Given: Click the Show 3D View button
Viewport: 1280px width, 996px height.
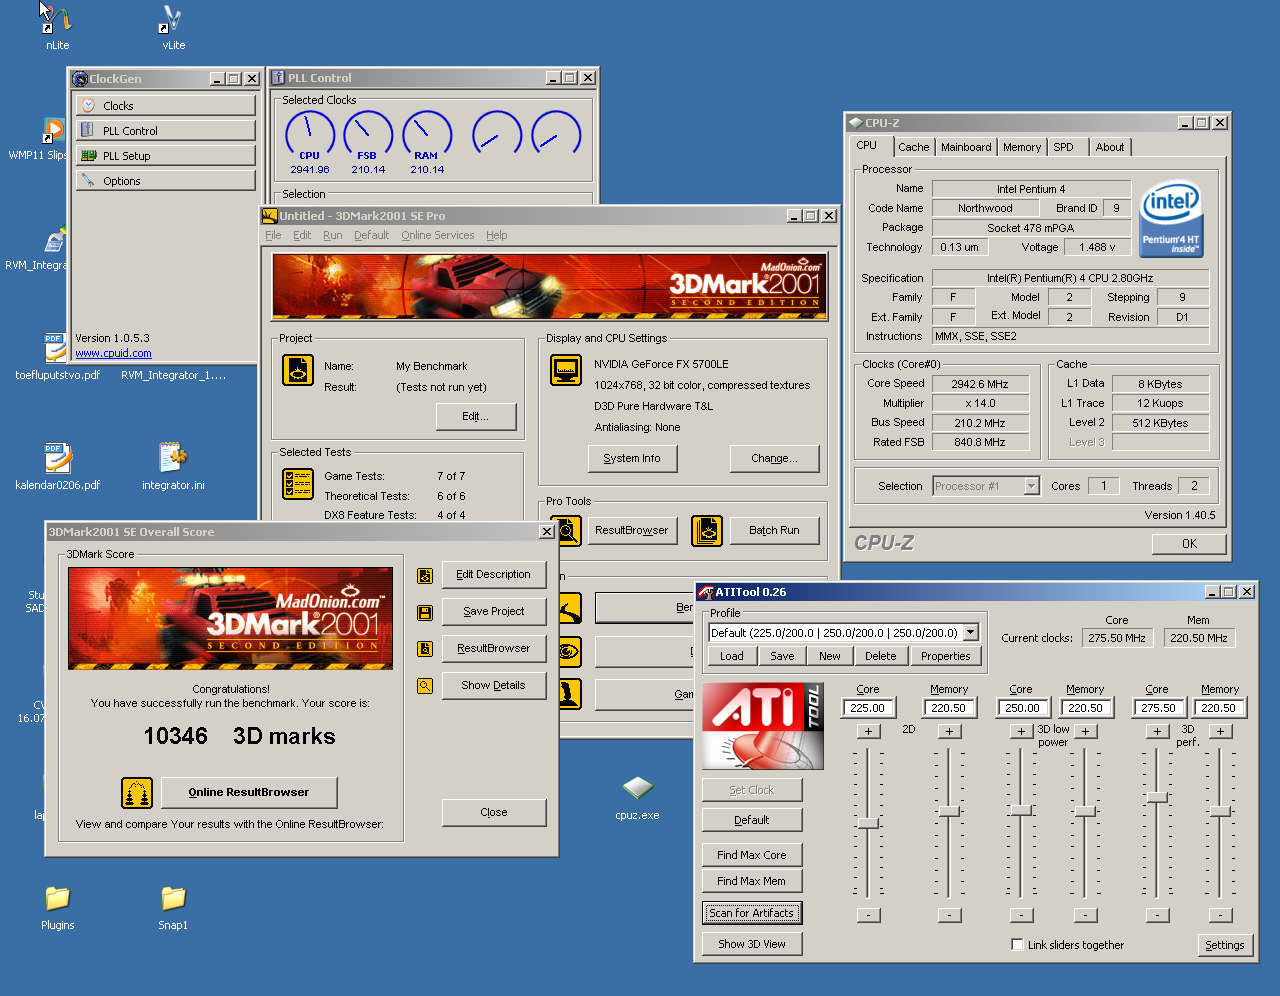Looking at the screenshot, I should click(x=752, y=944).
